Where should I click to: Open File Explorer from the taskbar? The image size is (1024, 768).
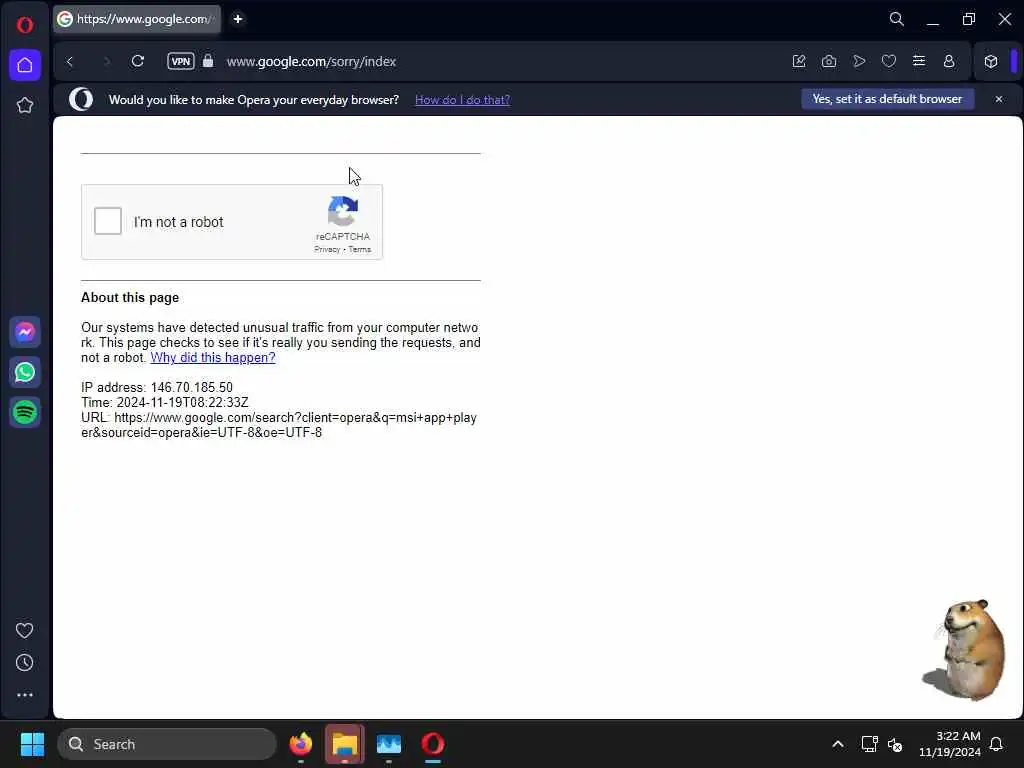[x=344, y=744]
